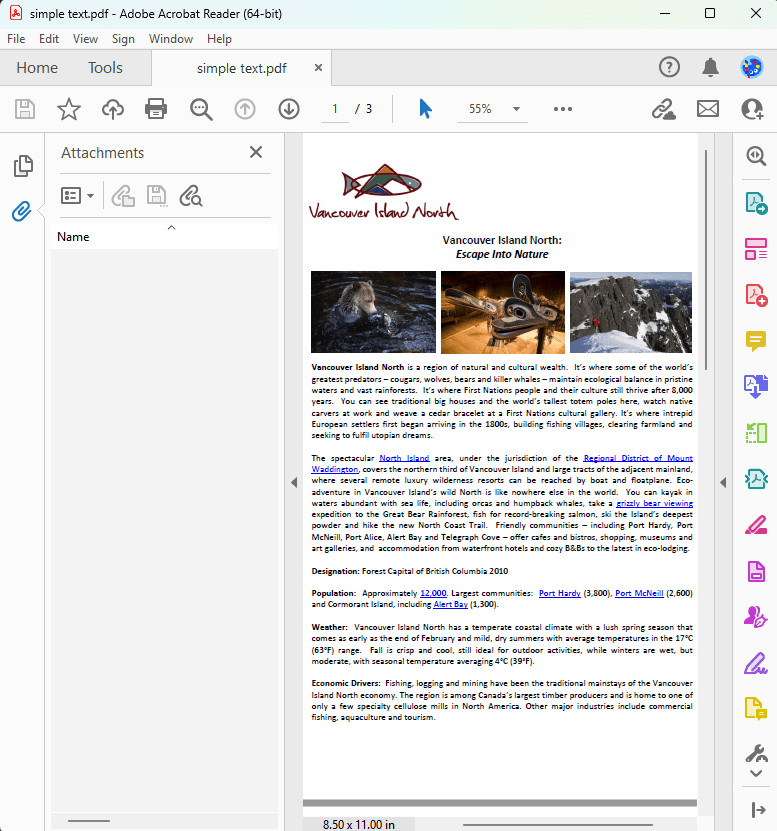Click the Print file icon
The width and height of the screenshot is (777, 831).
(156, 109)
